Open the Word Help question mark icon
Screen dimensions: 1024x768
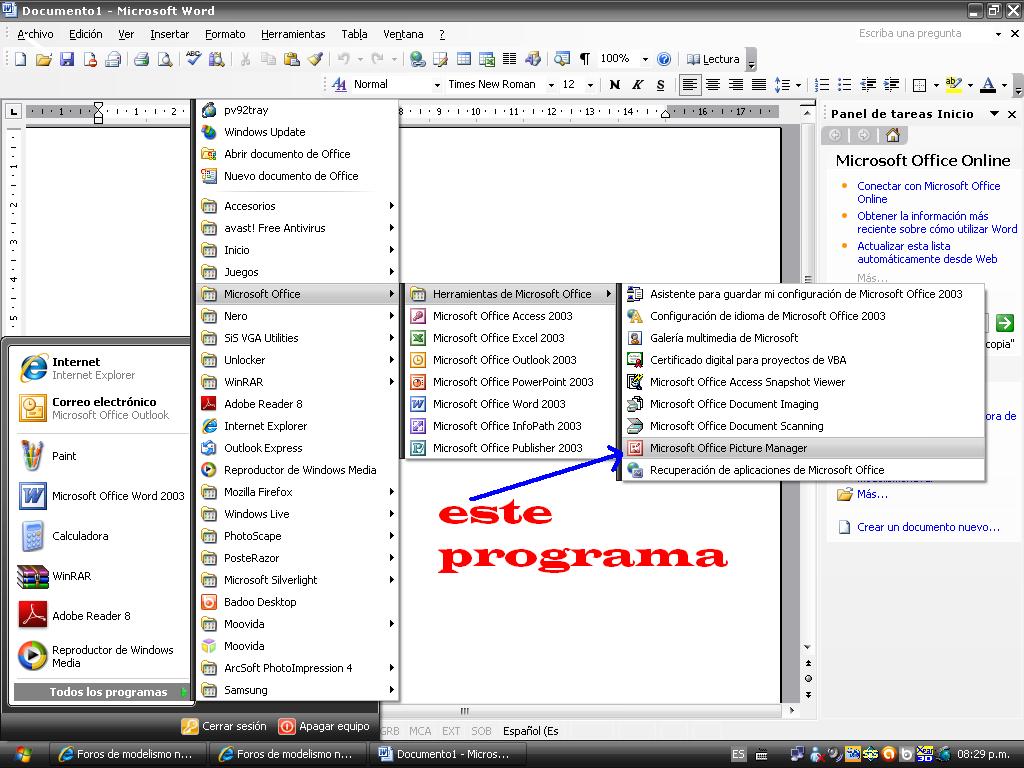click(x=664, y=59)
